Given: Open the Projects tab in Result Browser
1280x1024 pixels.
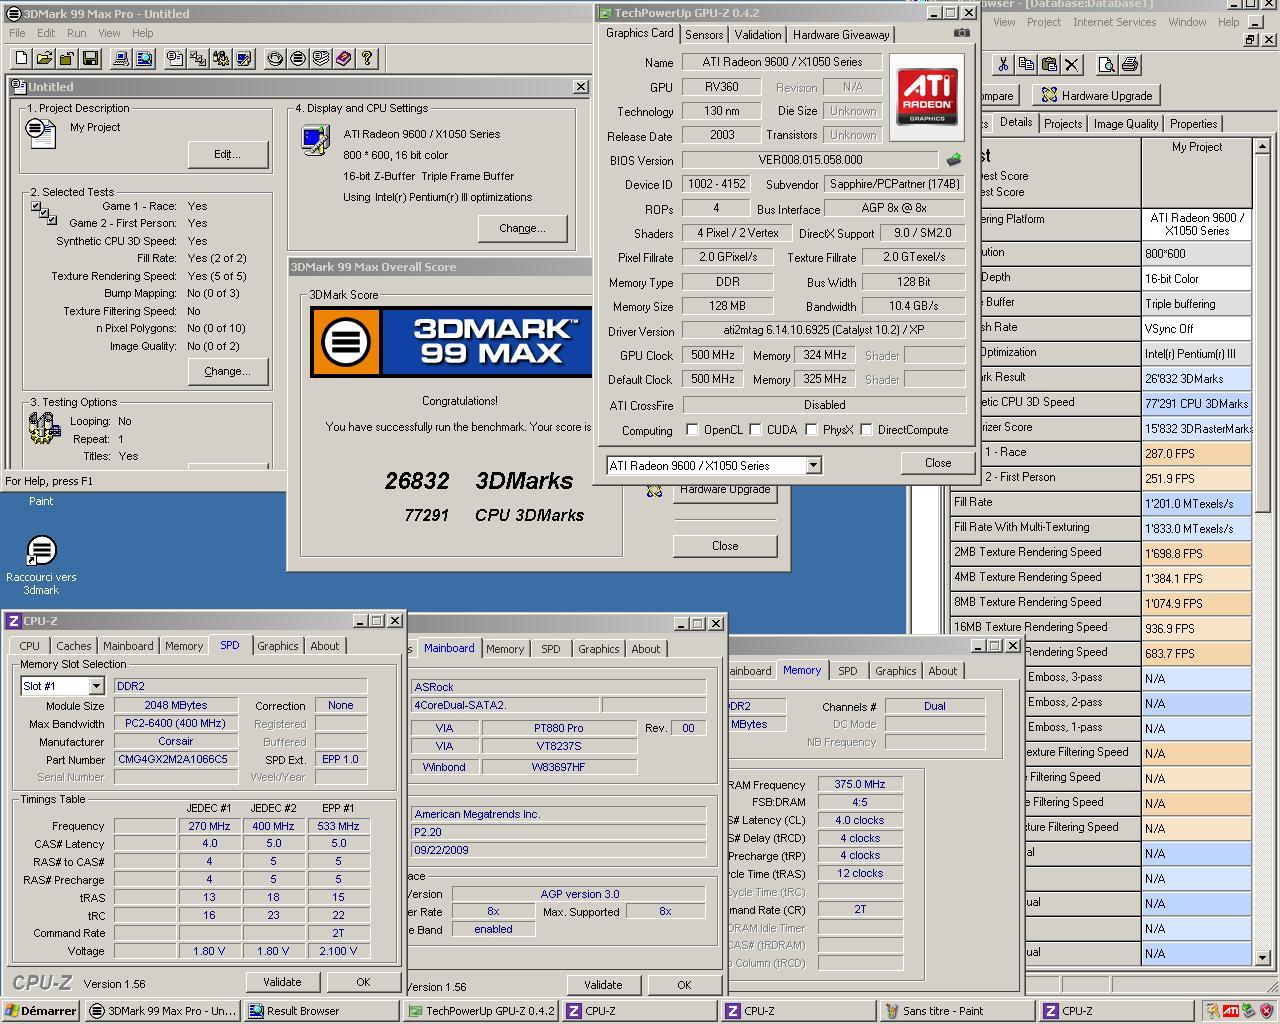Looking at the screenshot, I should [x=1063, y=124].
